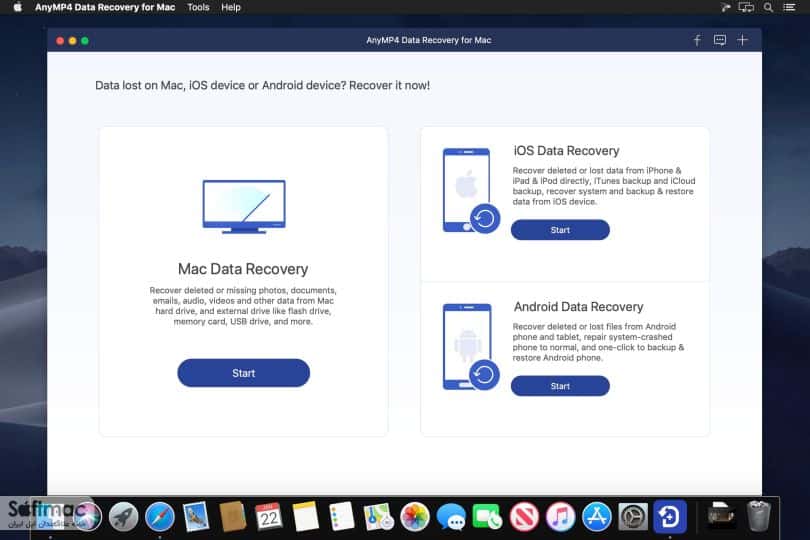Open Safari from the dock
Image resolution: width=810 pixels, height=540 pixels.
(x=160, y=516)
